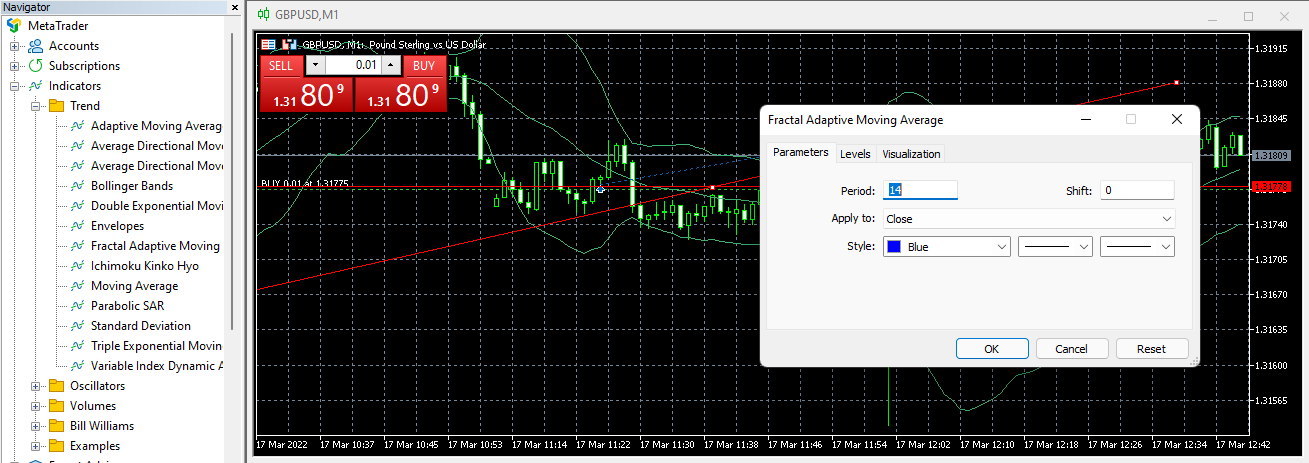This screenshot has height=463, width=1309.
Task: Select the Standard Deviation indicator icon
Action: tap(77, 326)
